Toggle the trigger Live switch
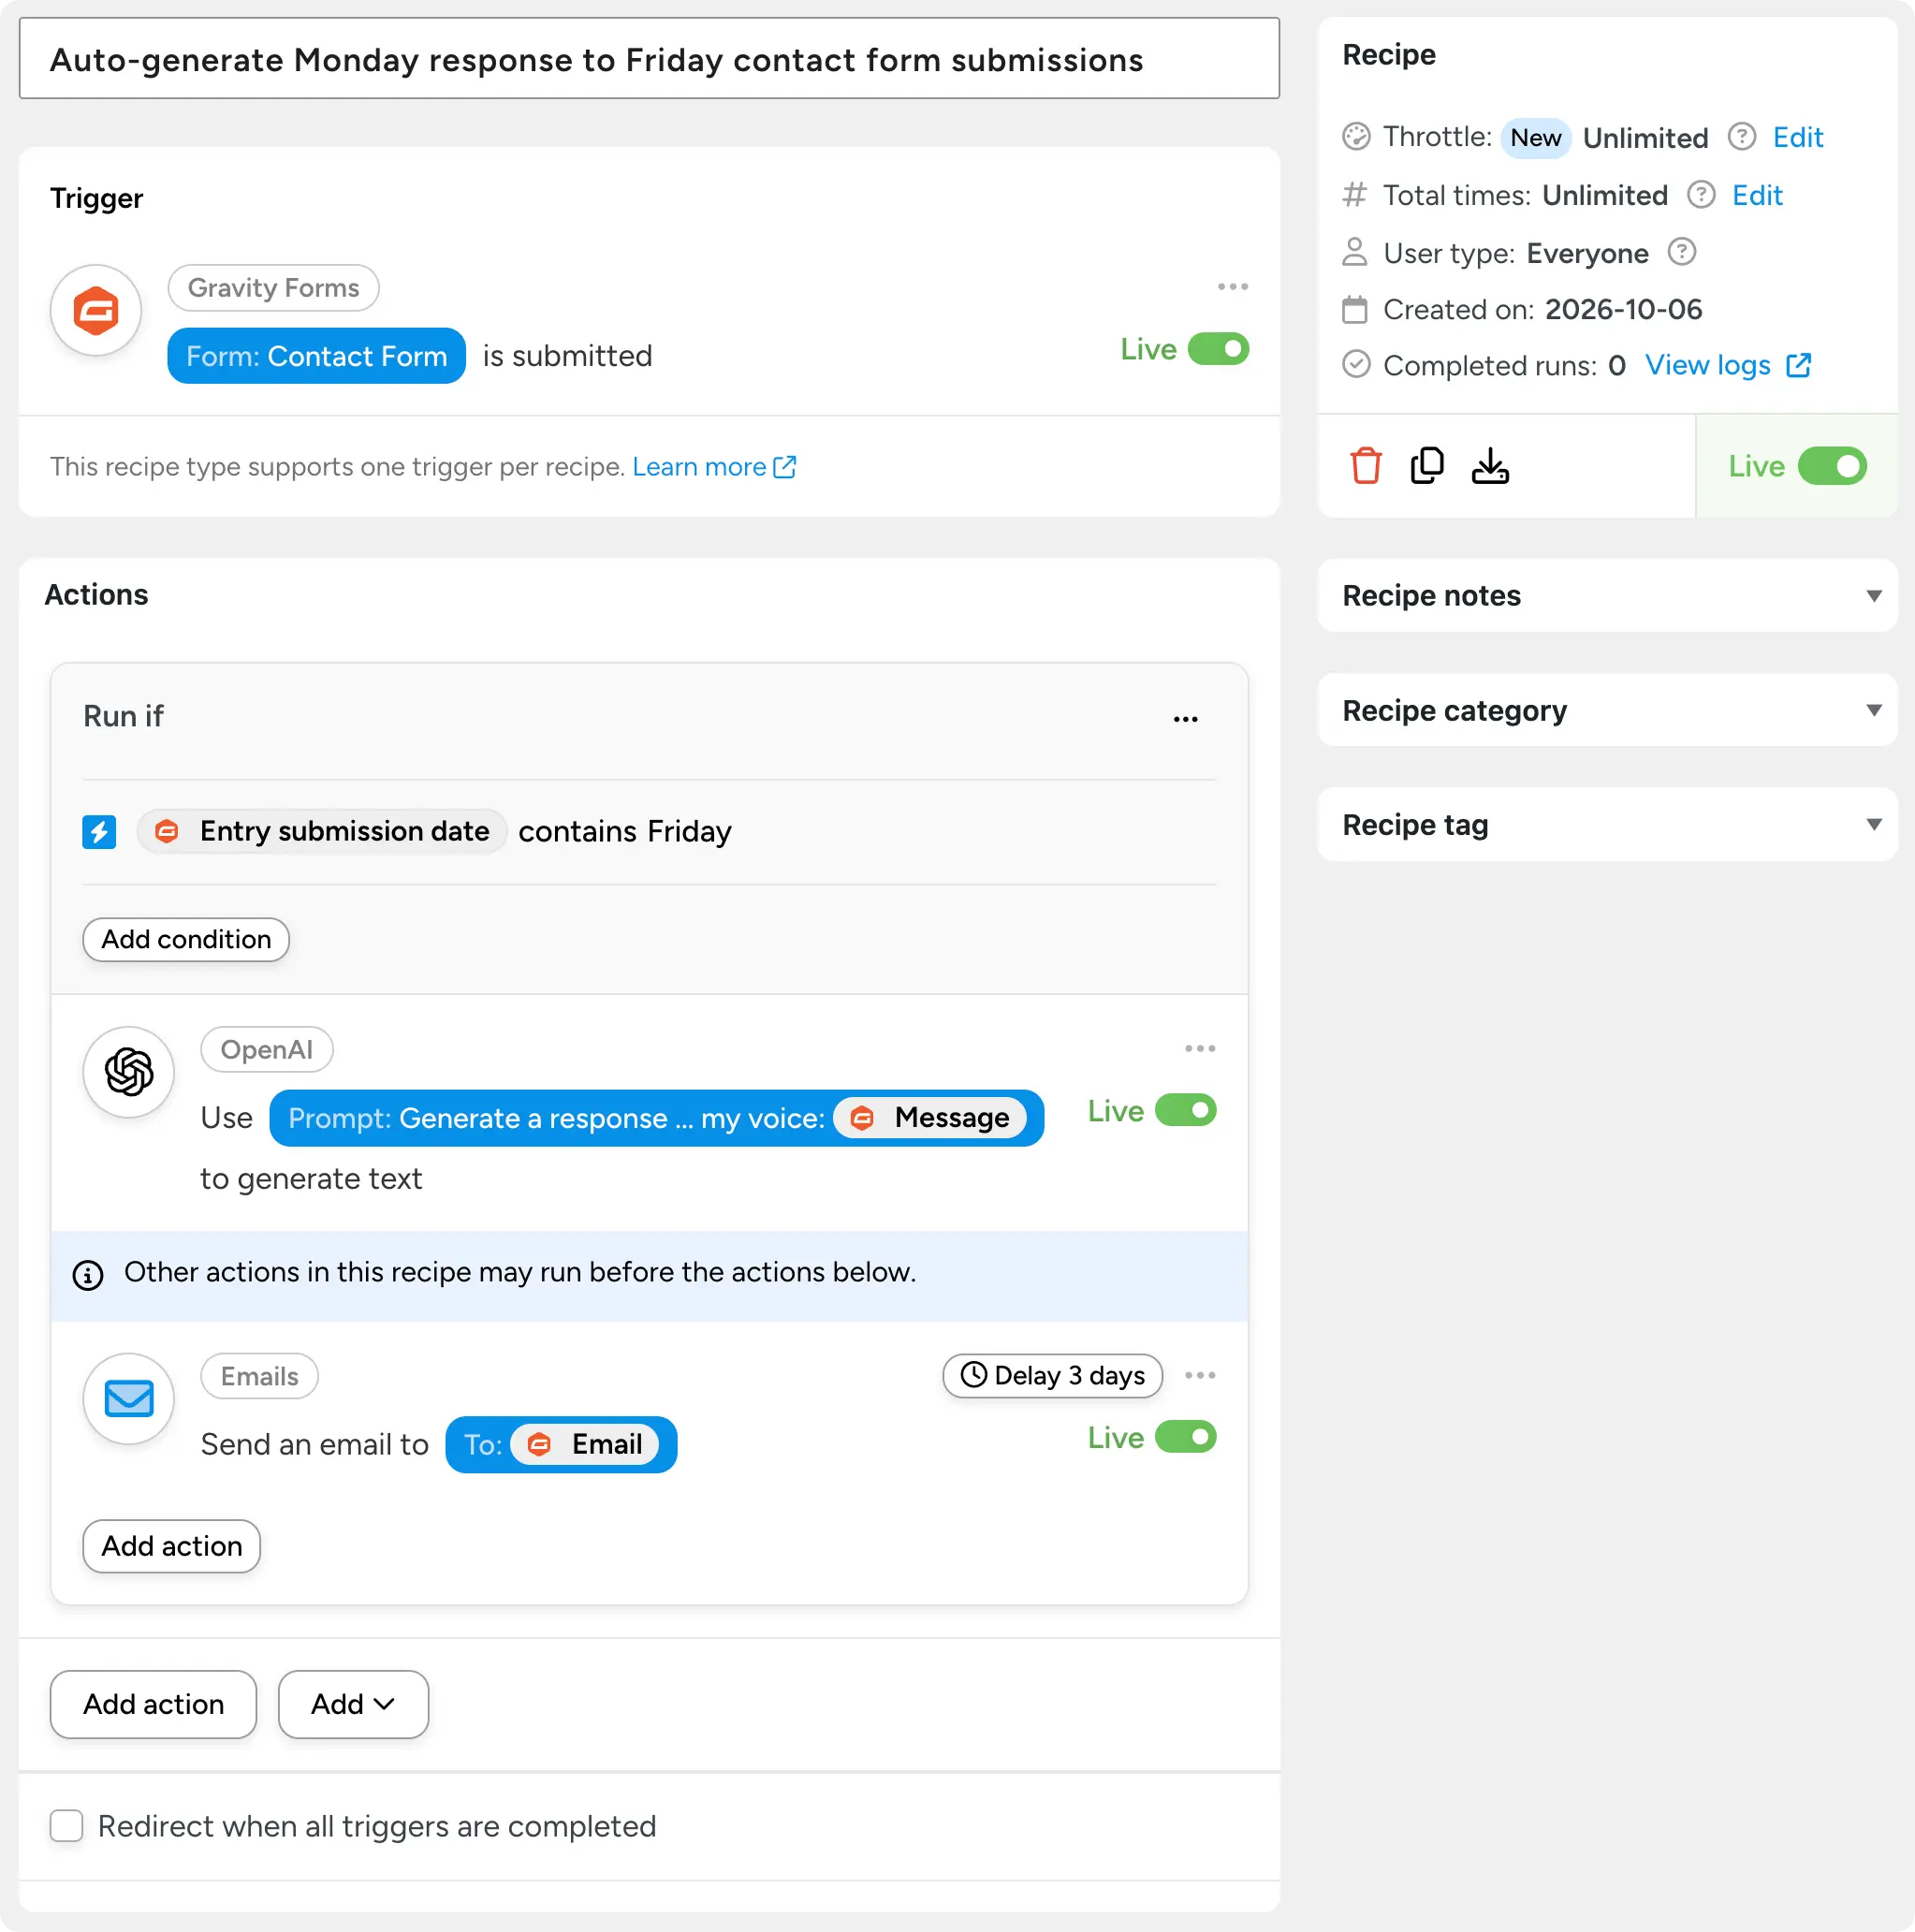The image size is (1915, 1932). tap(1218, 349)
